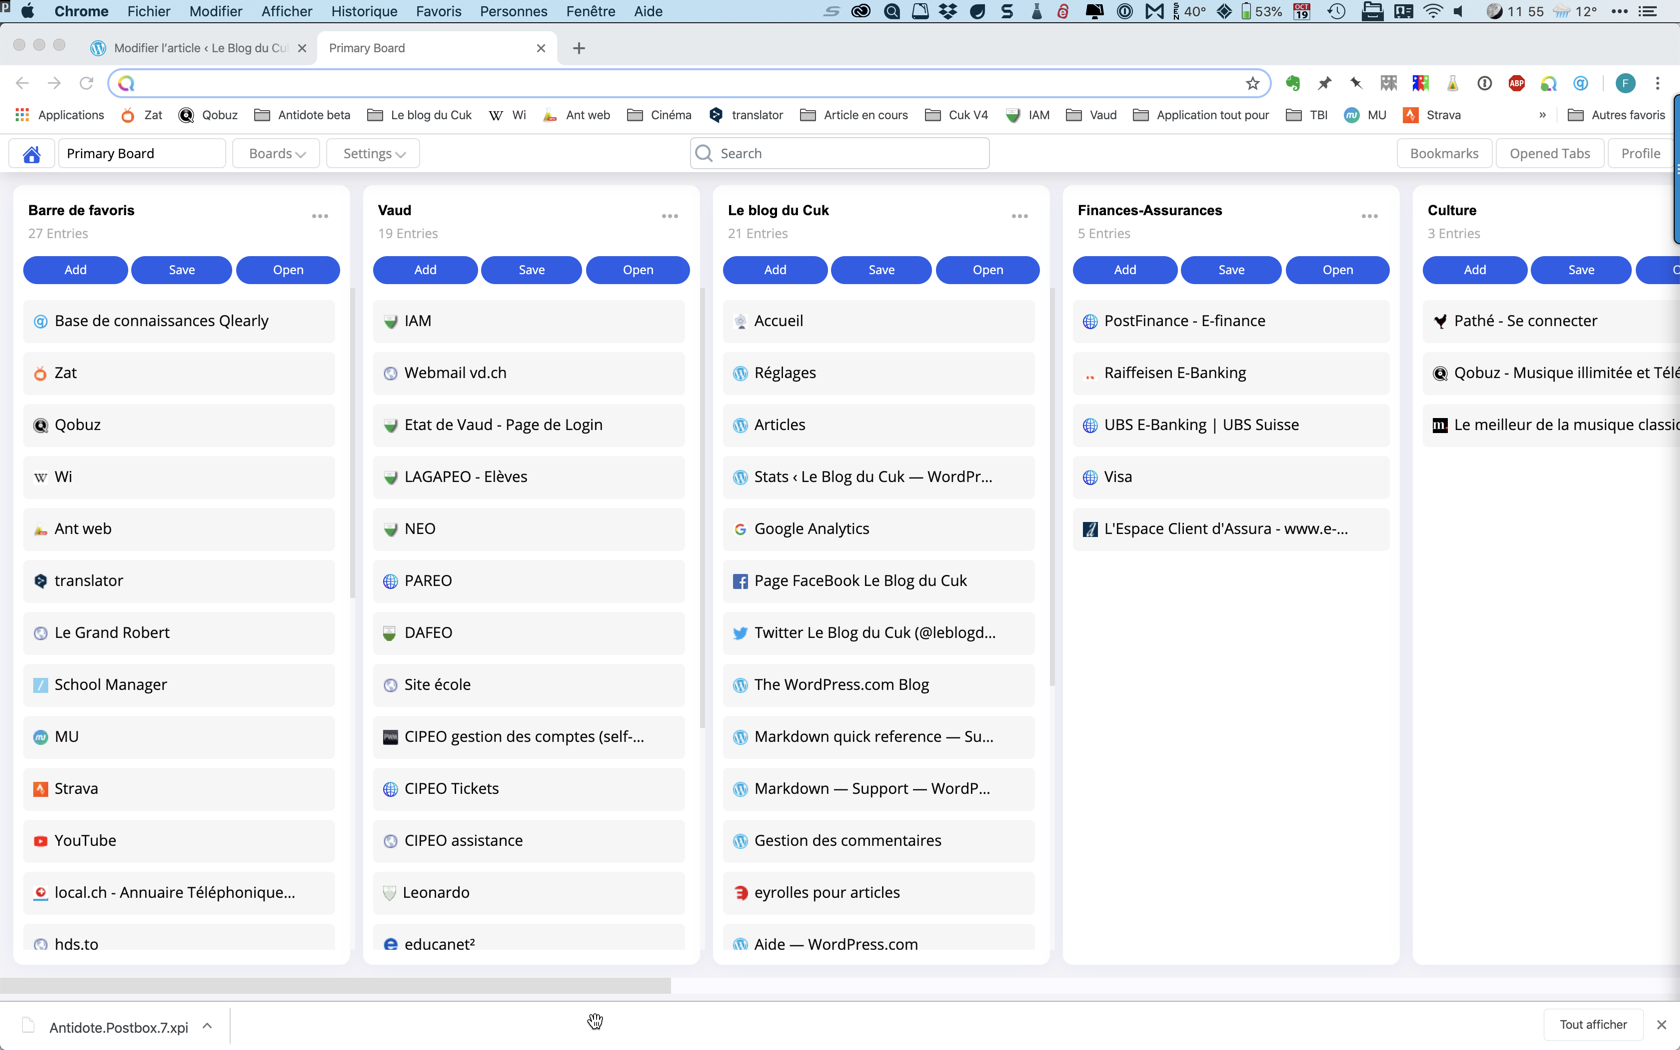Expand Antidote.Postbox.7.xpi download options
The image size is (1680, 1050).
207,1026
